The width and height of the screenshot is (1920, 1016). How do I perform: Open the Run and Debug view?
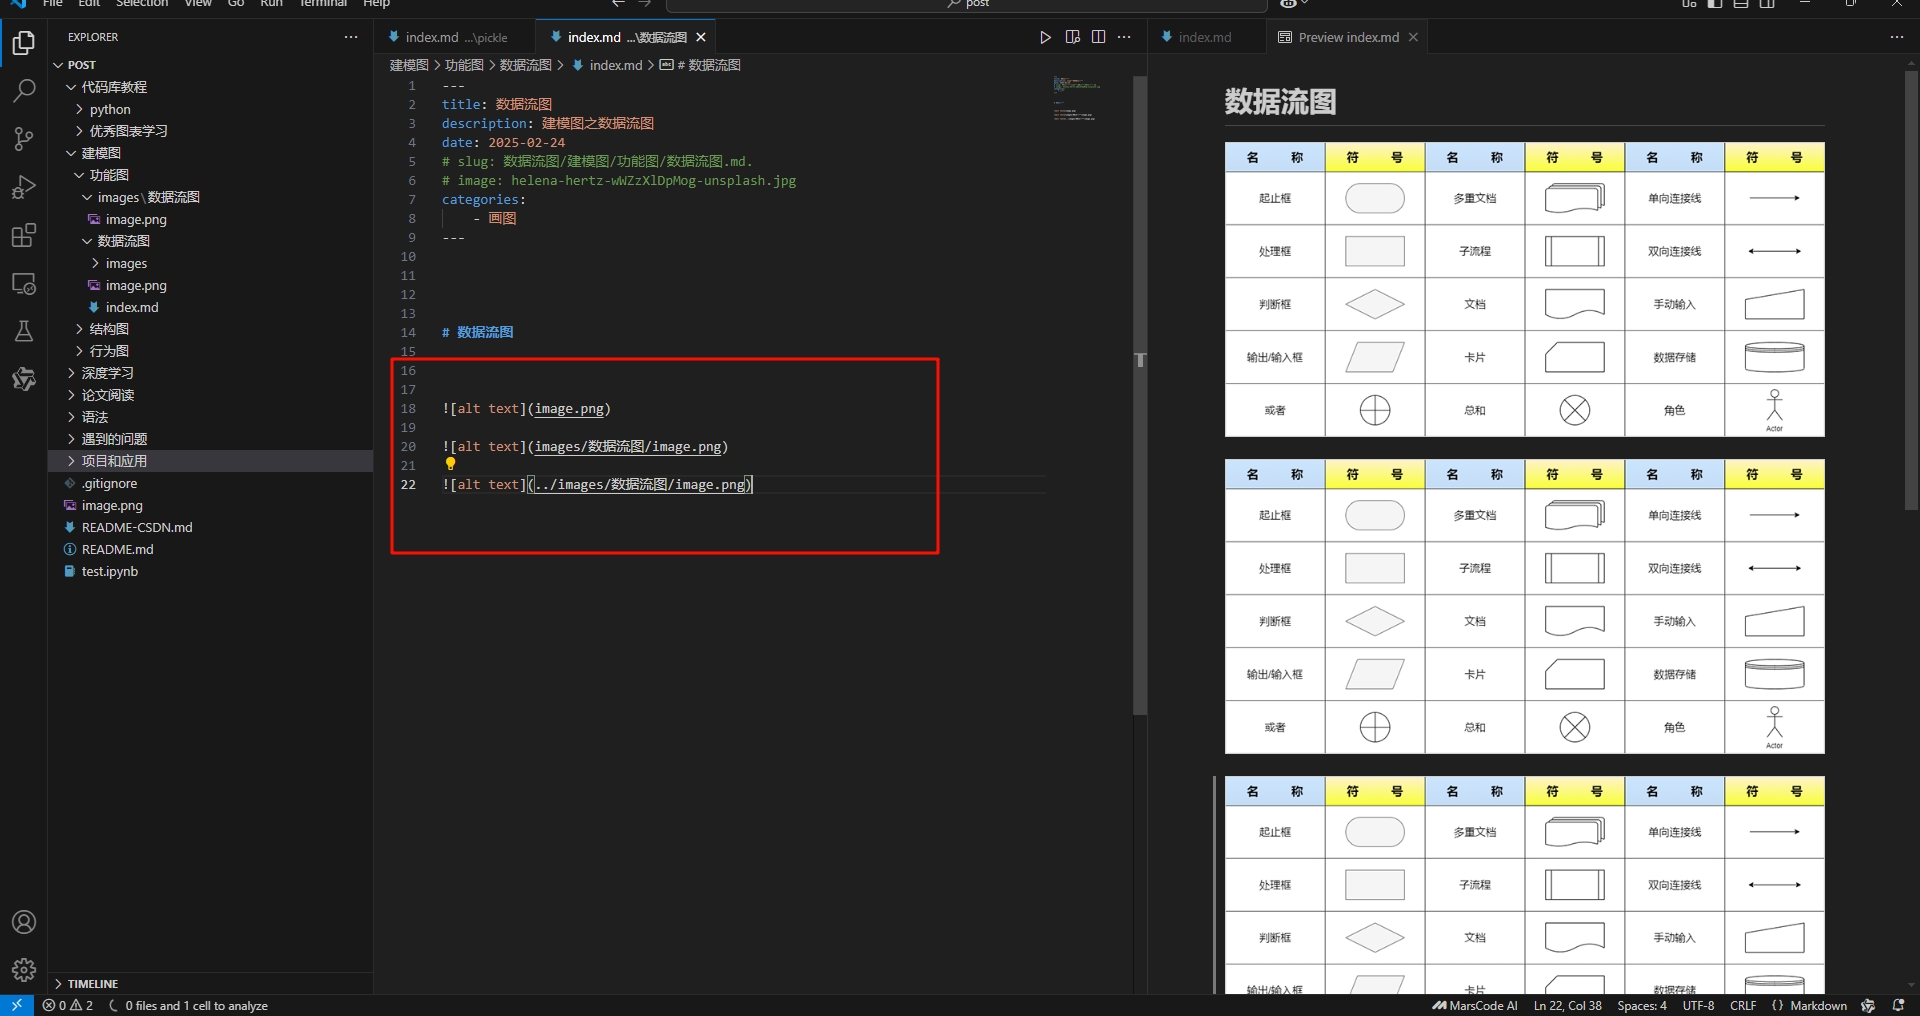coord(24,187)
